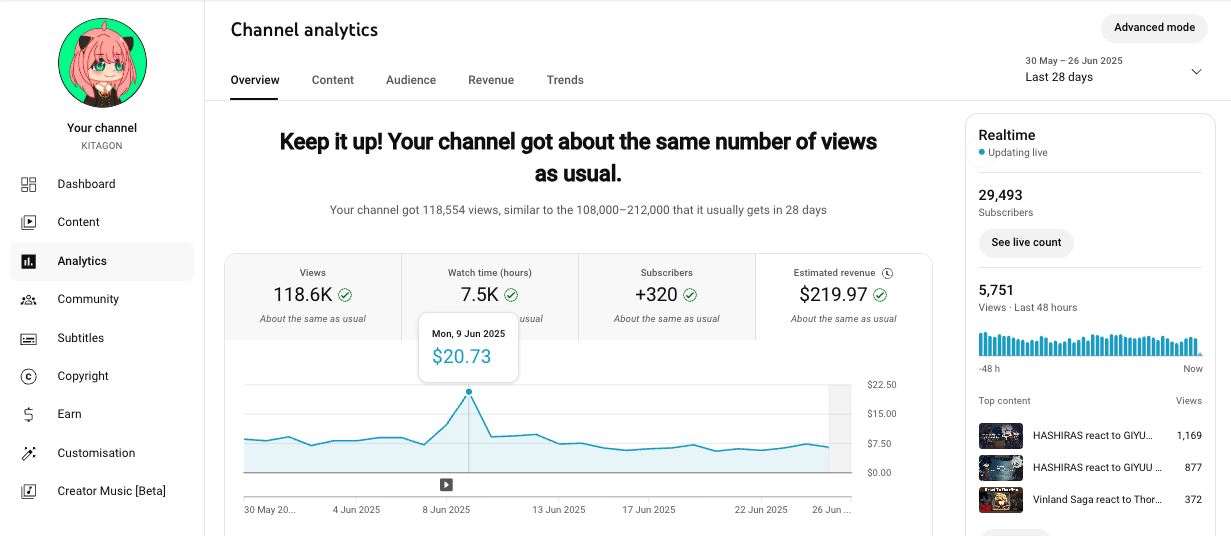Click the channel avatar picture
Screen dimensions: 1231x536
(x=102, y=62)
